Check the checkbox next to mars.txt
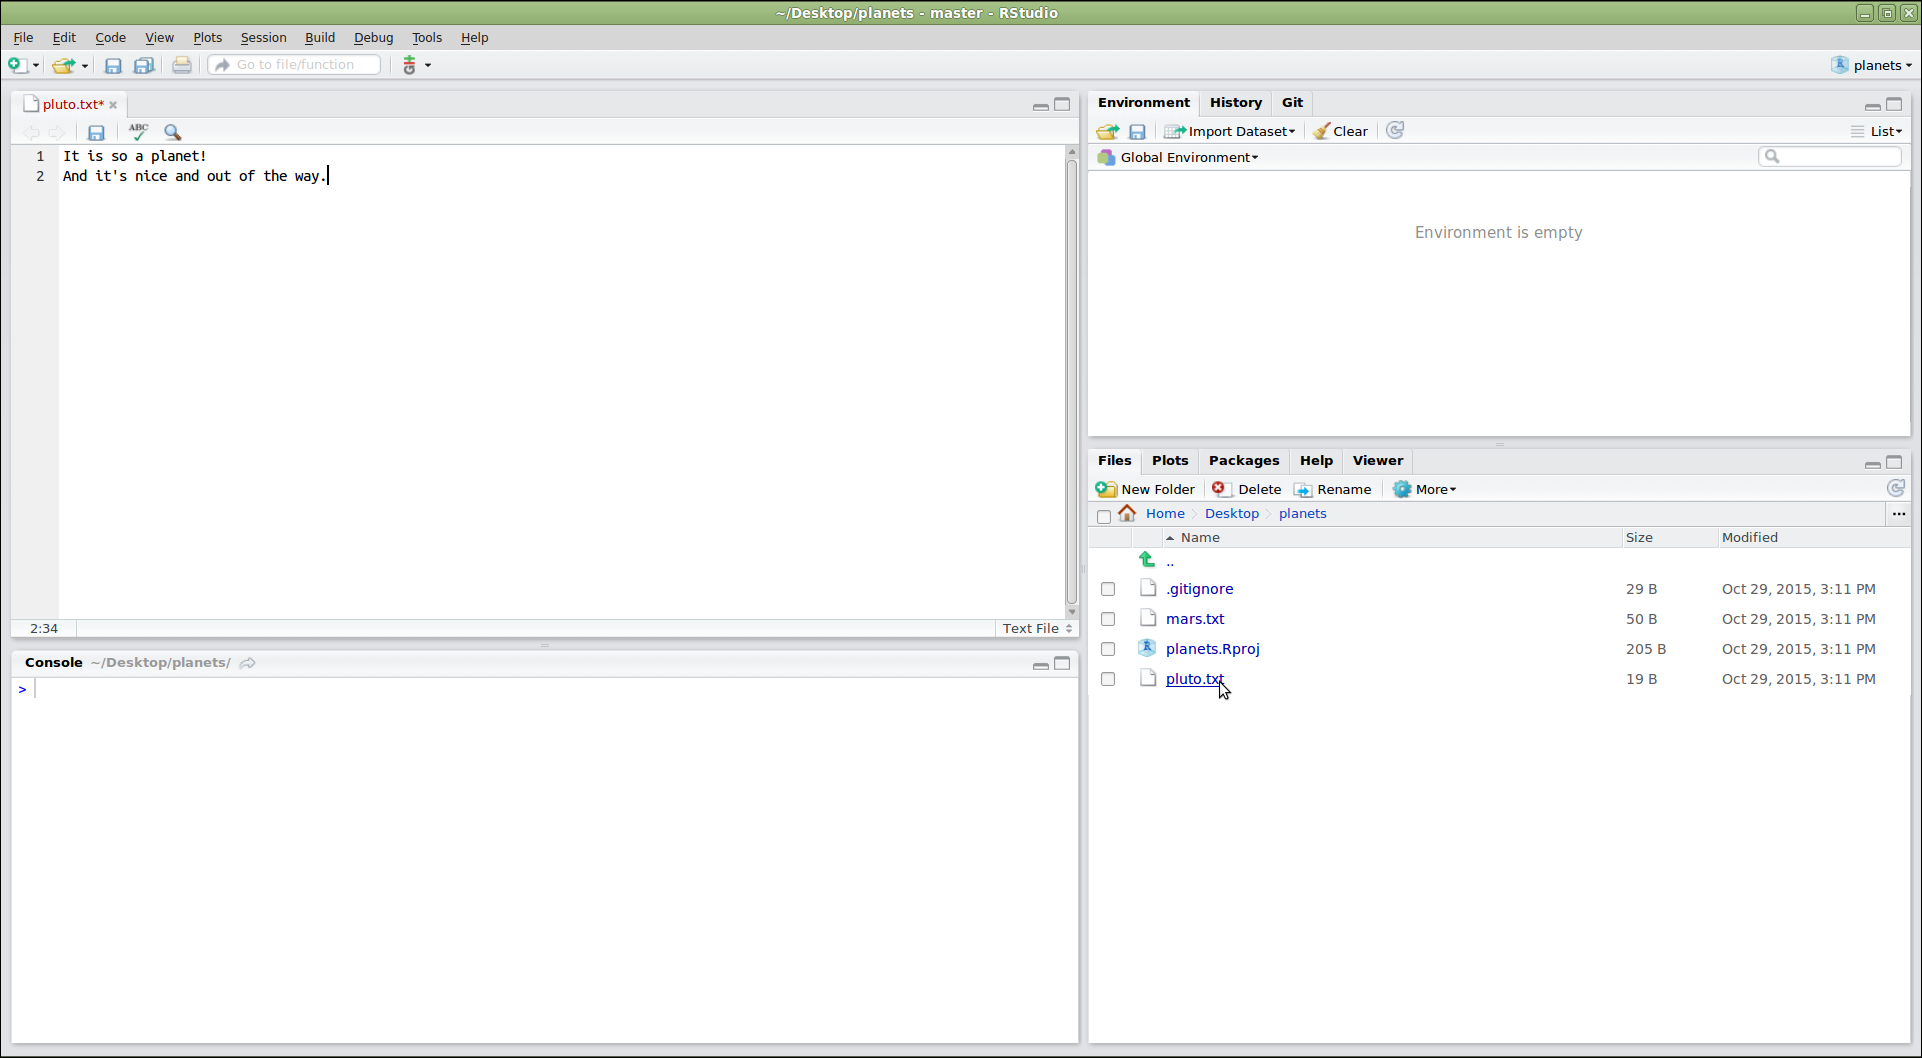Viewport: 1922px width, 1058px height. (x=1107, y=618)
